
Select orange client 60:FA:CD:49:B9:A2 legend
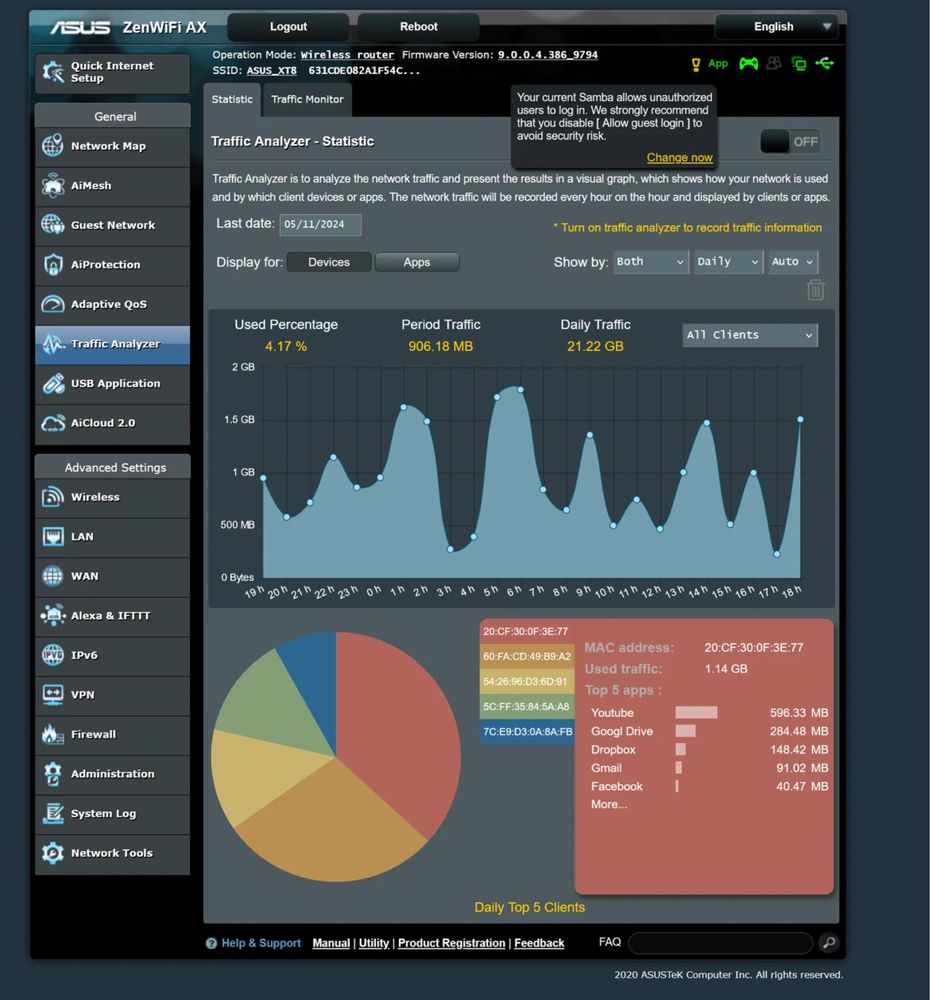coord(527,656)
